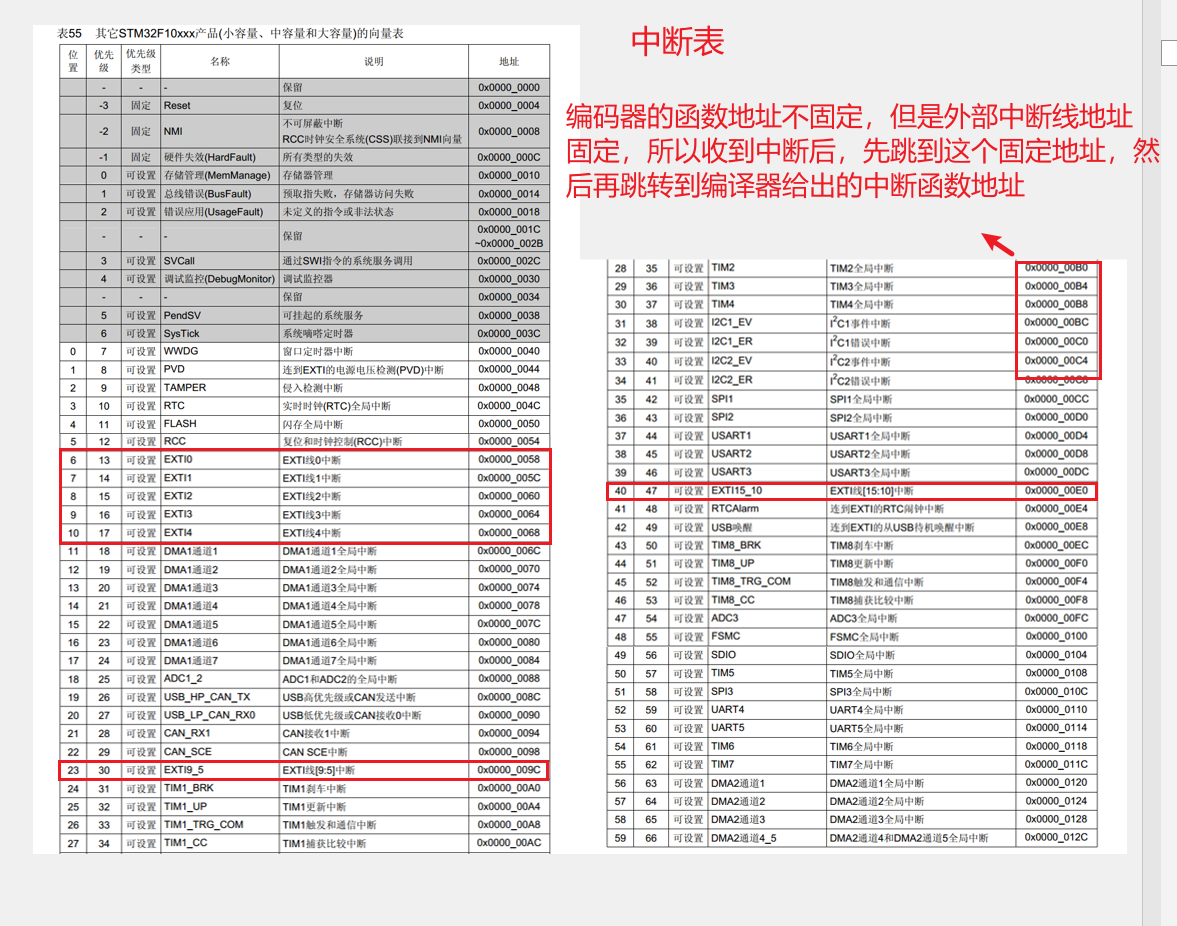This screenshot has height=926, width=1177.
Task: Select the 'TIM1_BRK' cell
Action: (220, 788)
